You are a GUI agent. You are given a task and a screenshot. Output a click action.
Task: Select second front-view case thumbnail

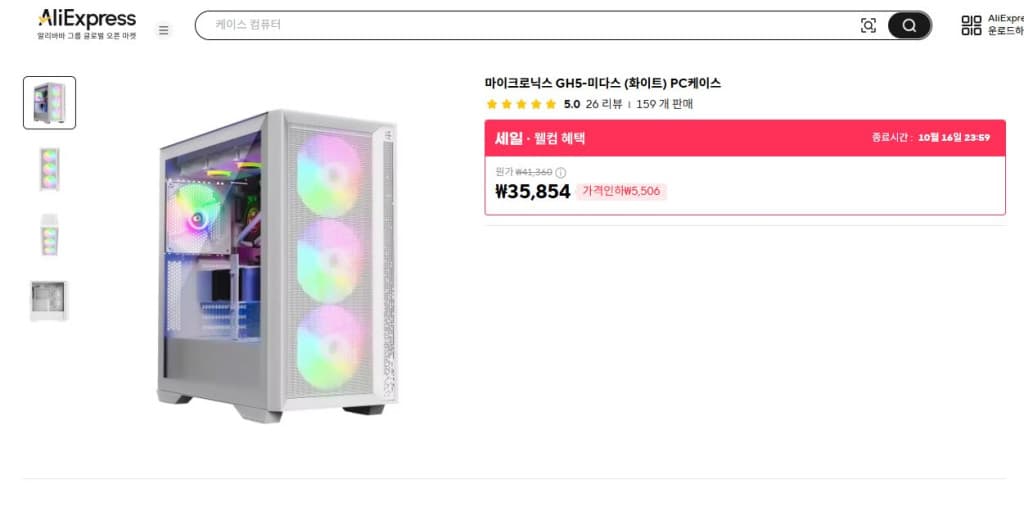pos(50,169)
